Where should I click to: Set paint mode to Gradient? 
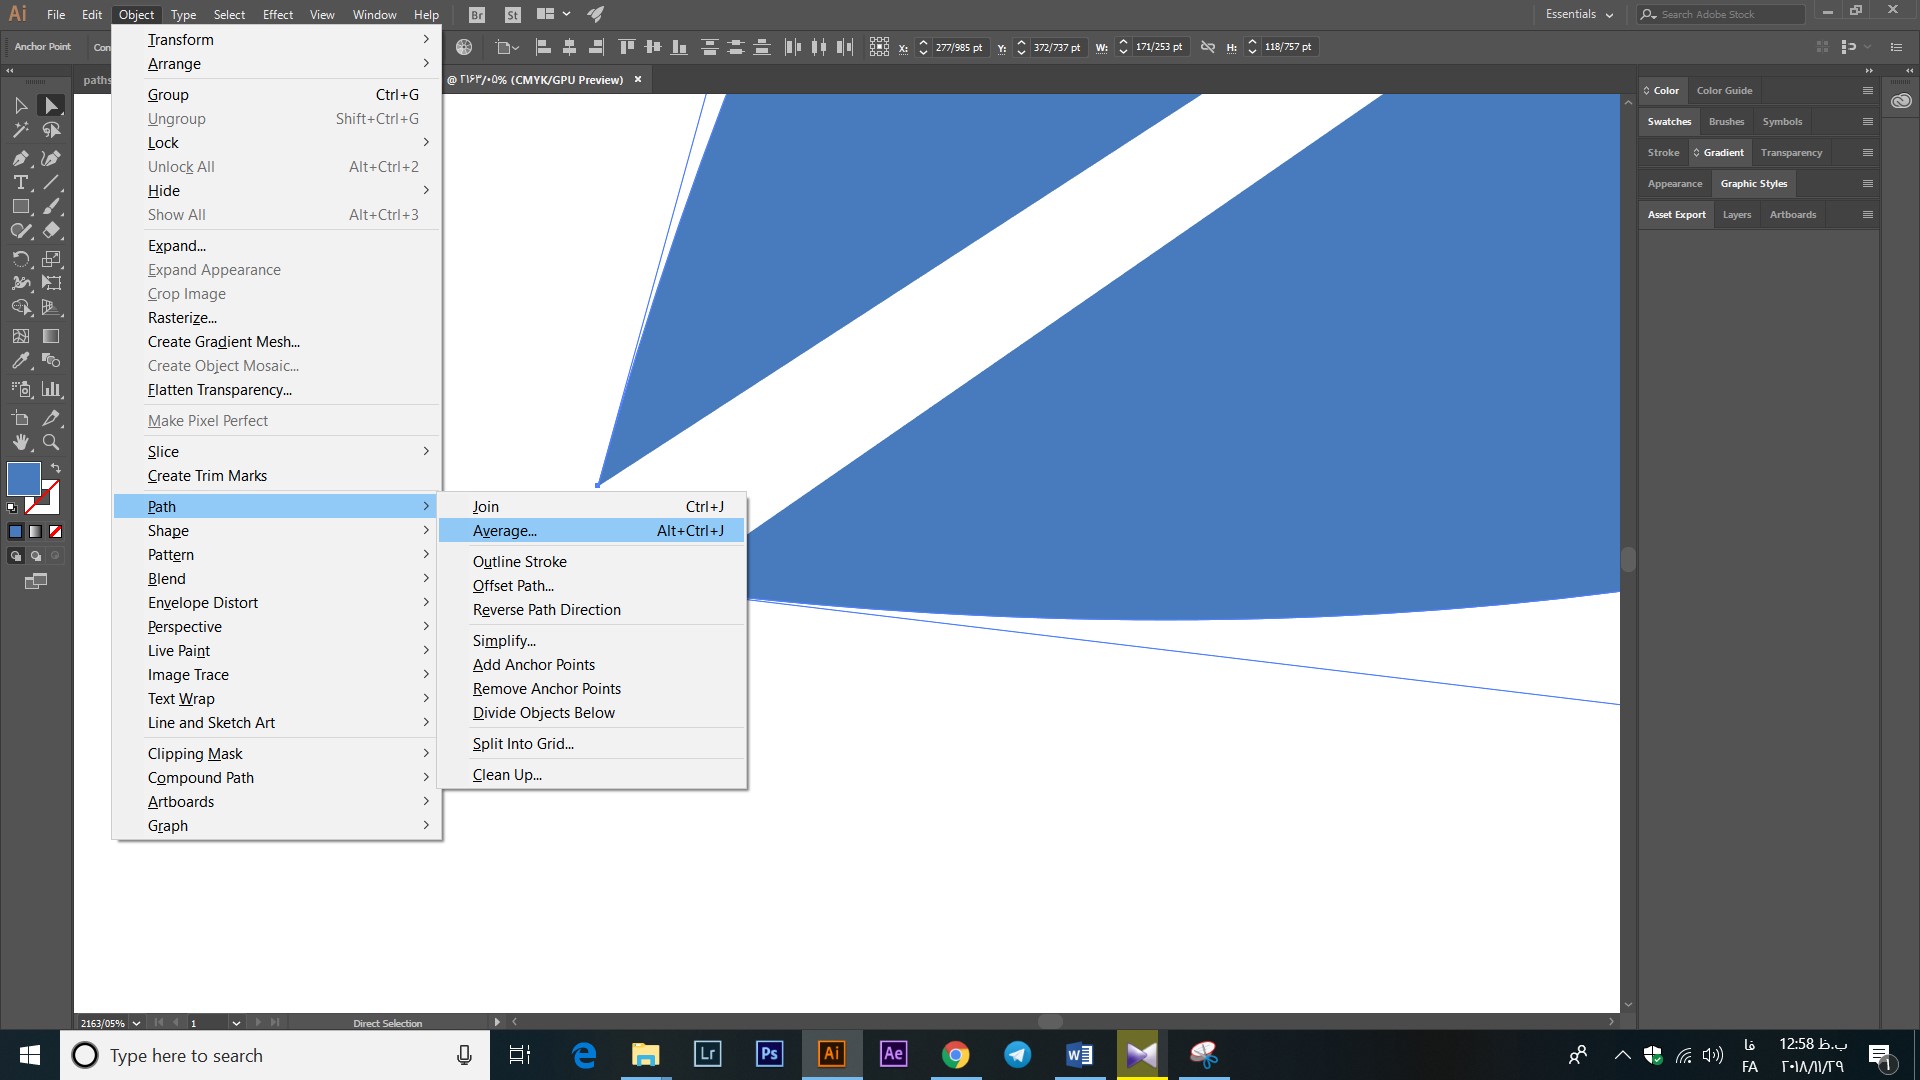pos(36,532)
